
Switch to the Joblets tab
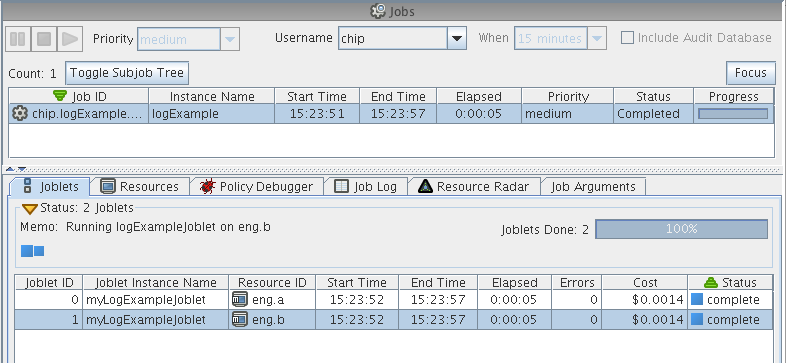pyautogui.click(x=50, y=187)
